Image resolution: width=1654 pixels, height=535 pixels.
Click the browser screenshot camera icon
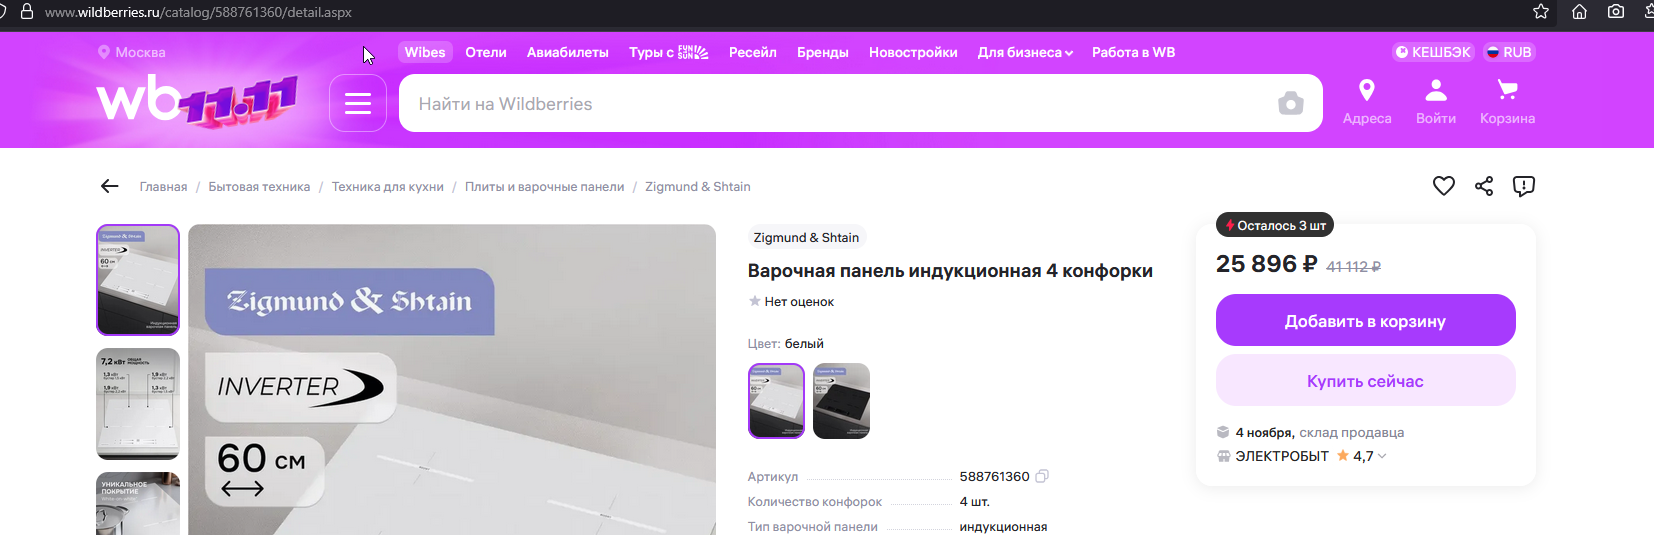(1616, 12)
